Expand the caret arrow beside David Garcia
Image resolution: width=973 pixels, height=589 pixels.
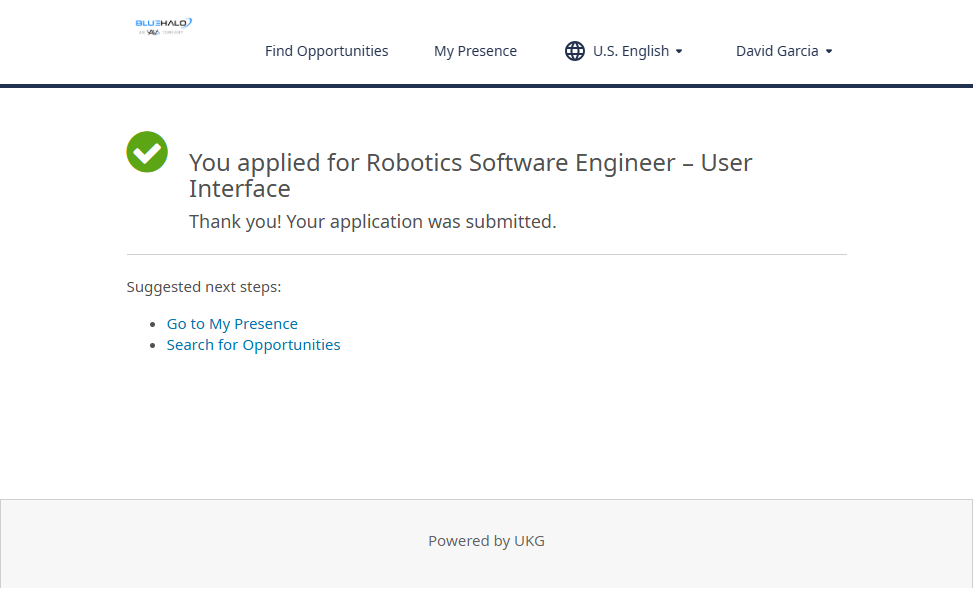[829, 51]
